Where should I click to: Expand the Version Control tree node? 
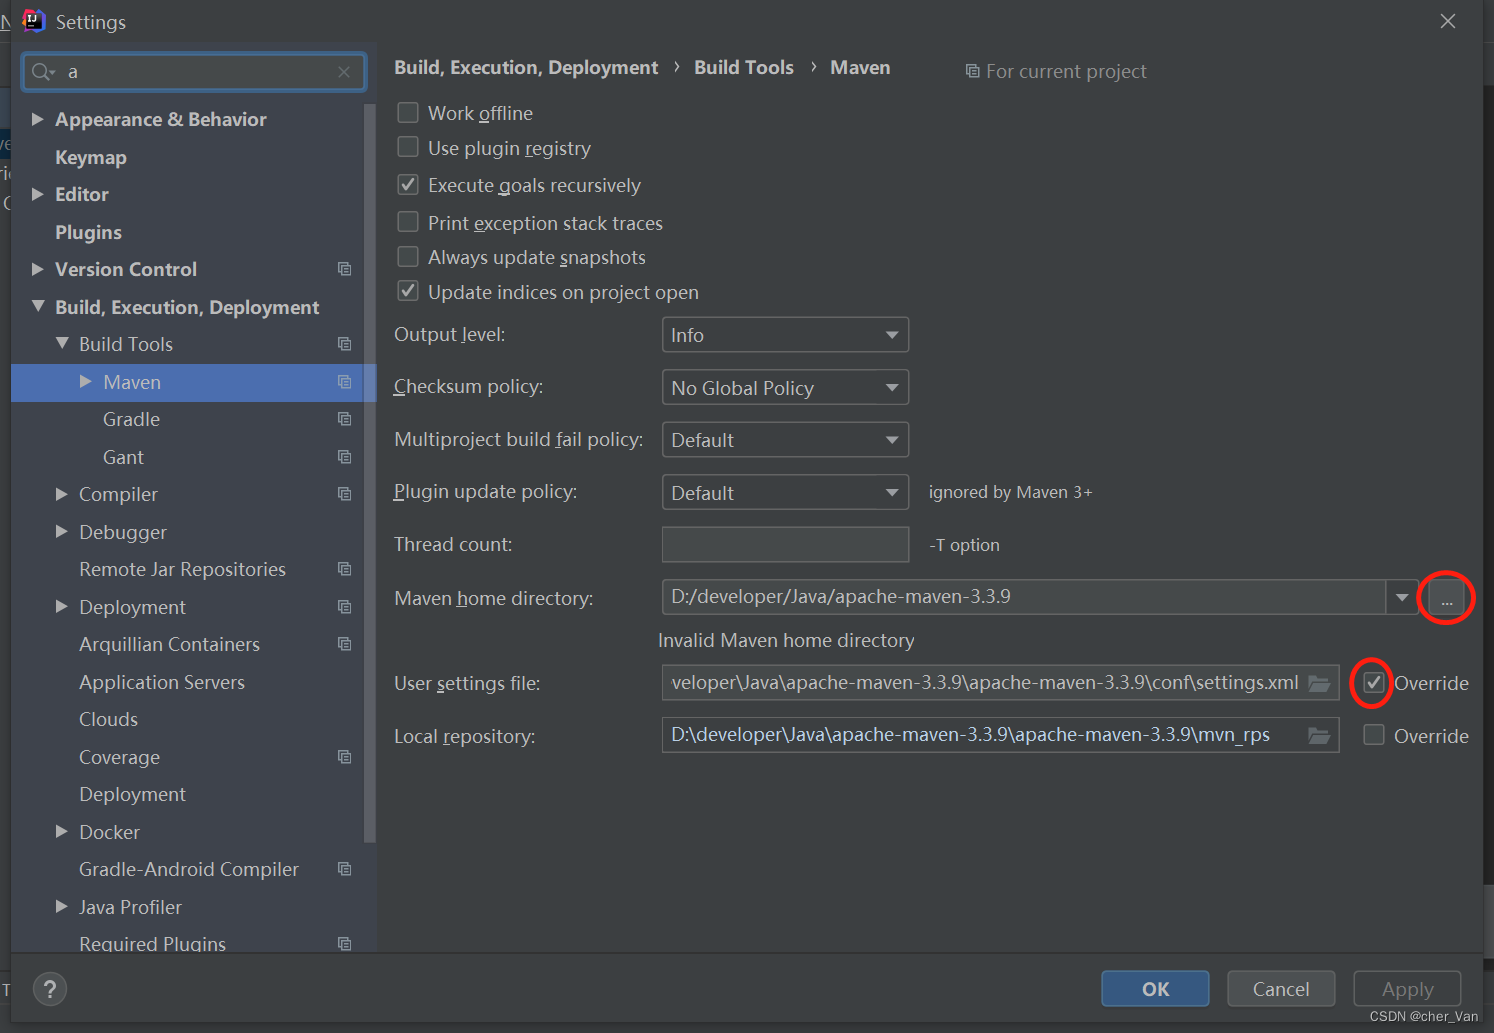pyautogui.click(x=38, y=269)
